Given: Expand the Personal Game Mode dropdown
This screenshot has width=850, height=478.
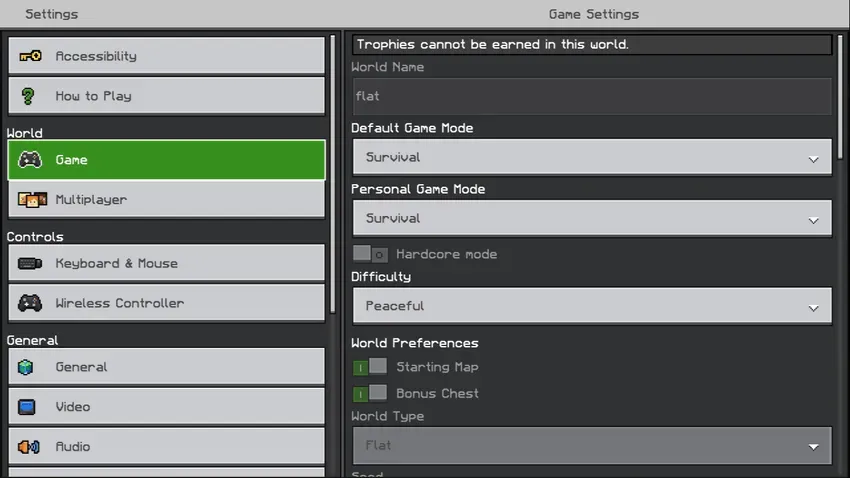Looking at the screenshot, I should pyautogui.click(x=592, y=218).
